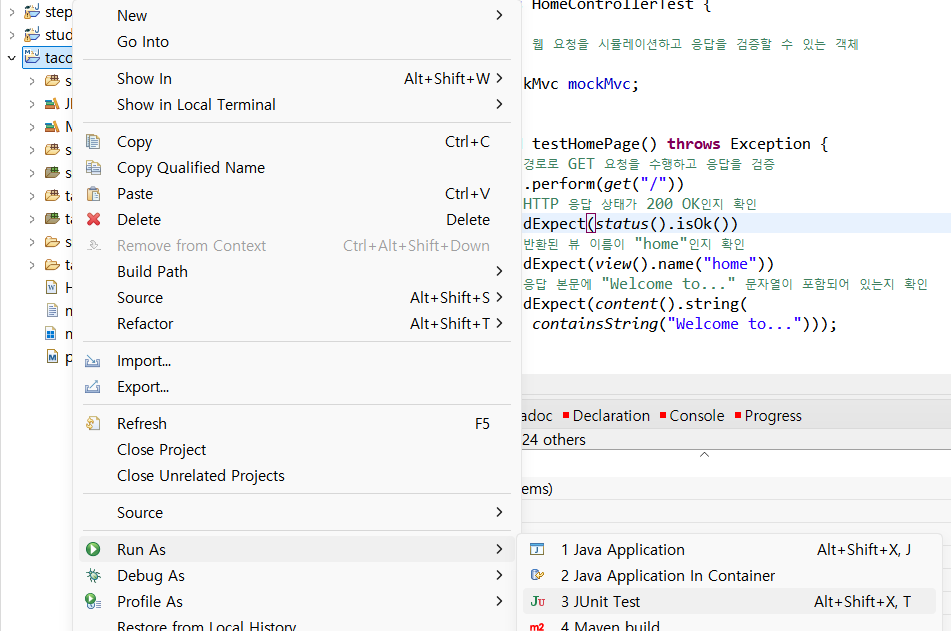Viewport: 951px width, 631px height.
Task: Click the Java Application In Container icon
Action: 537,575
